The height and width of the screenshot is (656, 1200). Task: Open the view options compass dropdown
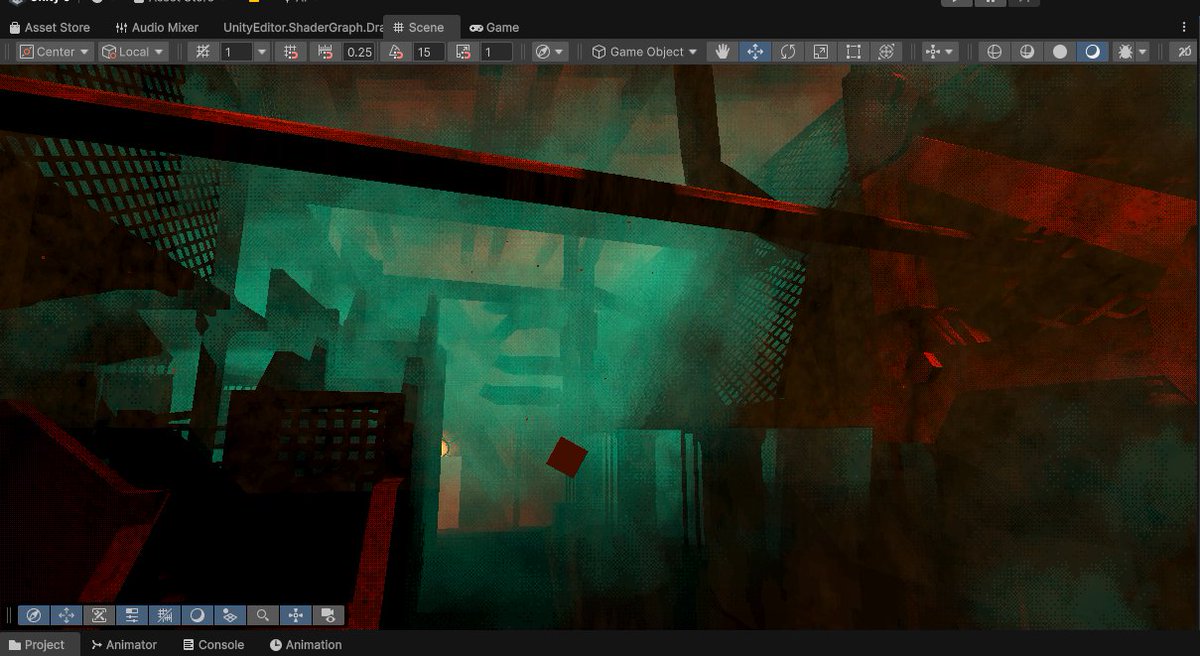click(549, 51)
